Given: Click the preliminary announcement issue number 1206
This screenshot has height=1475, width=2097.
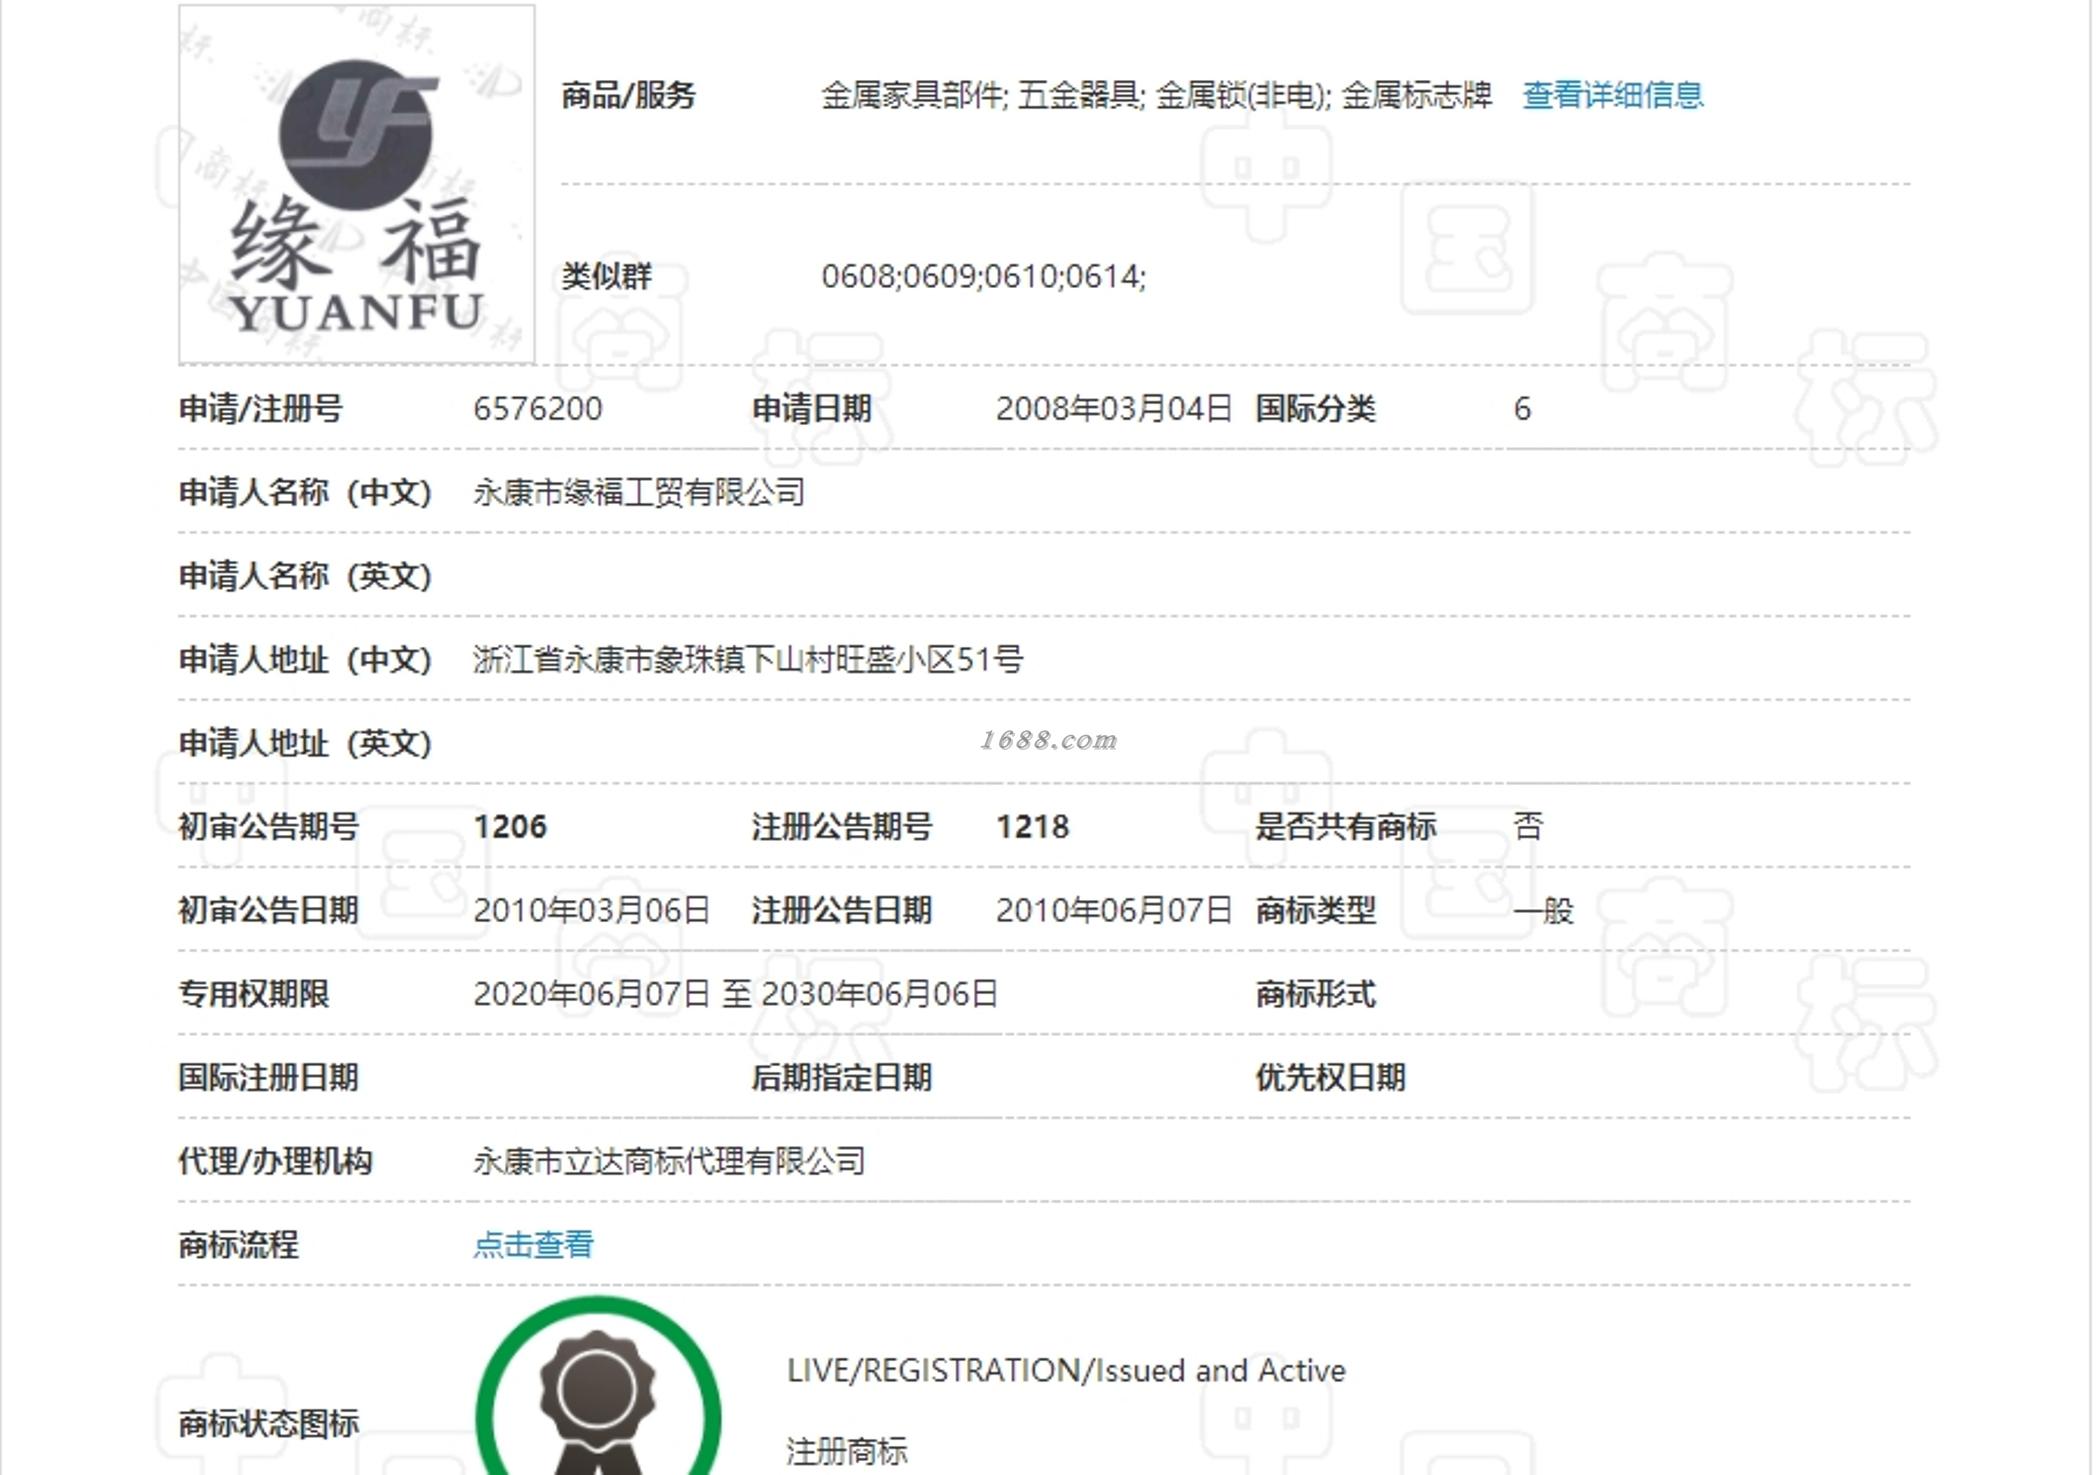Looking at the screenshot, I should [510, 827].
